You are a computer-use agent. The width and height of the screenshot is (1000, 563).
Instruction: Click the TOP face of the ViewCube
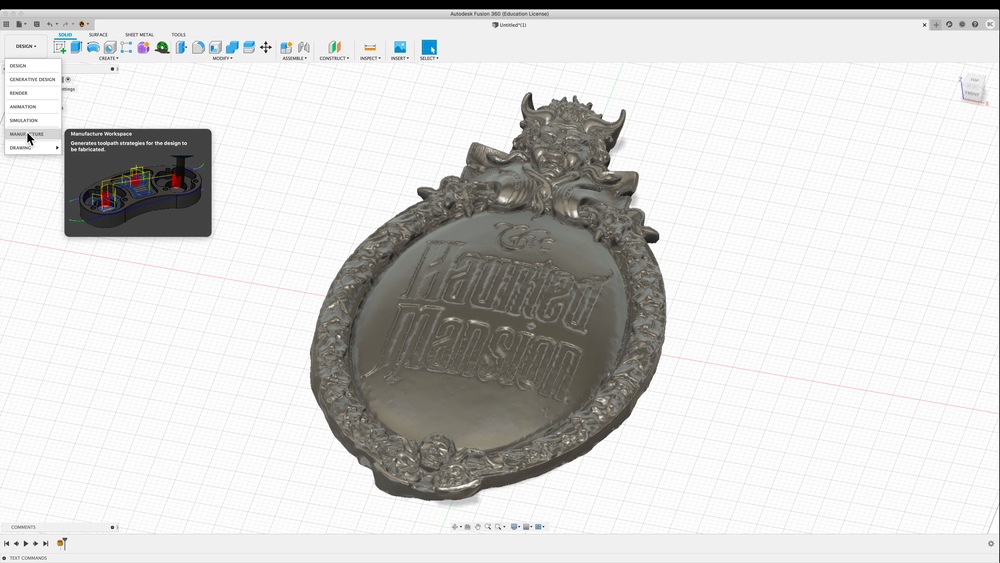point(974,80)
